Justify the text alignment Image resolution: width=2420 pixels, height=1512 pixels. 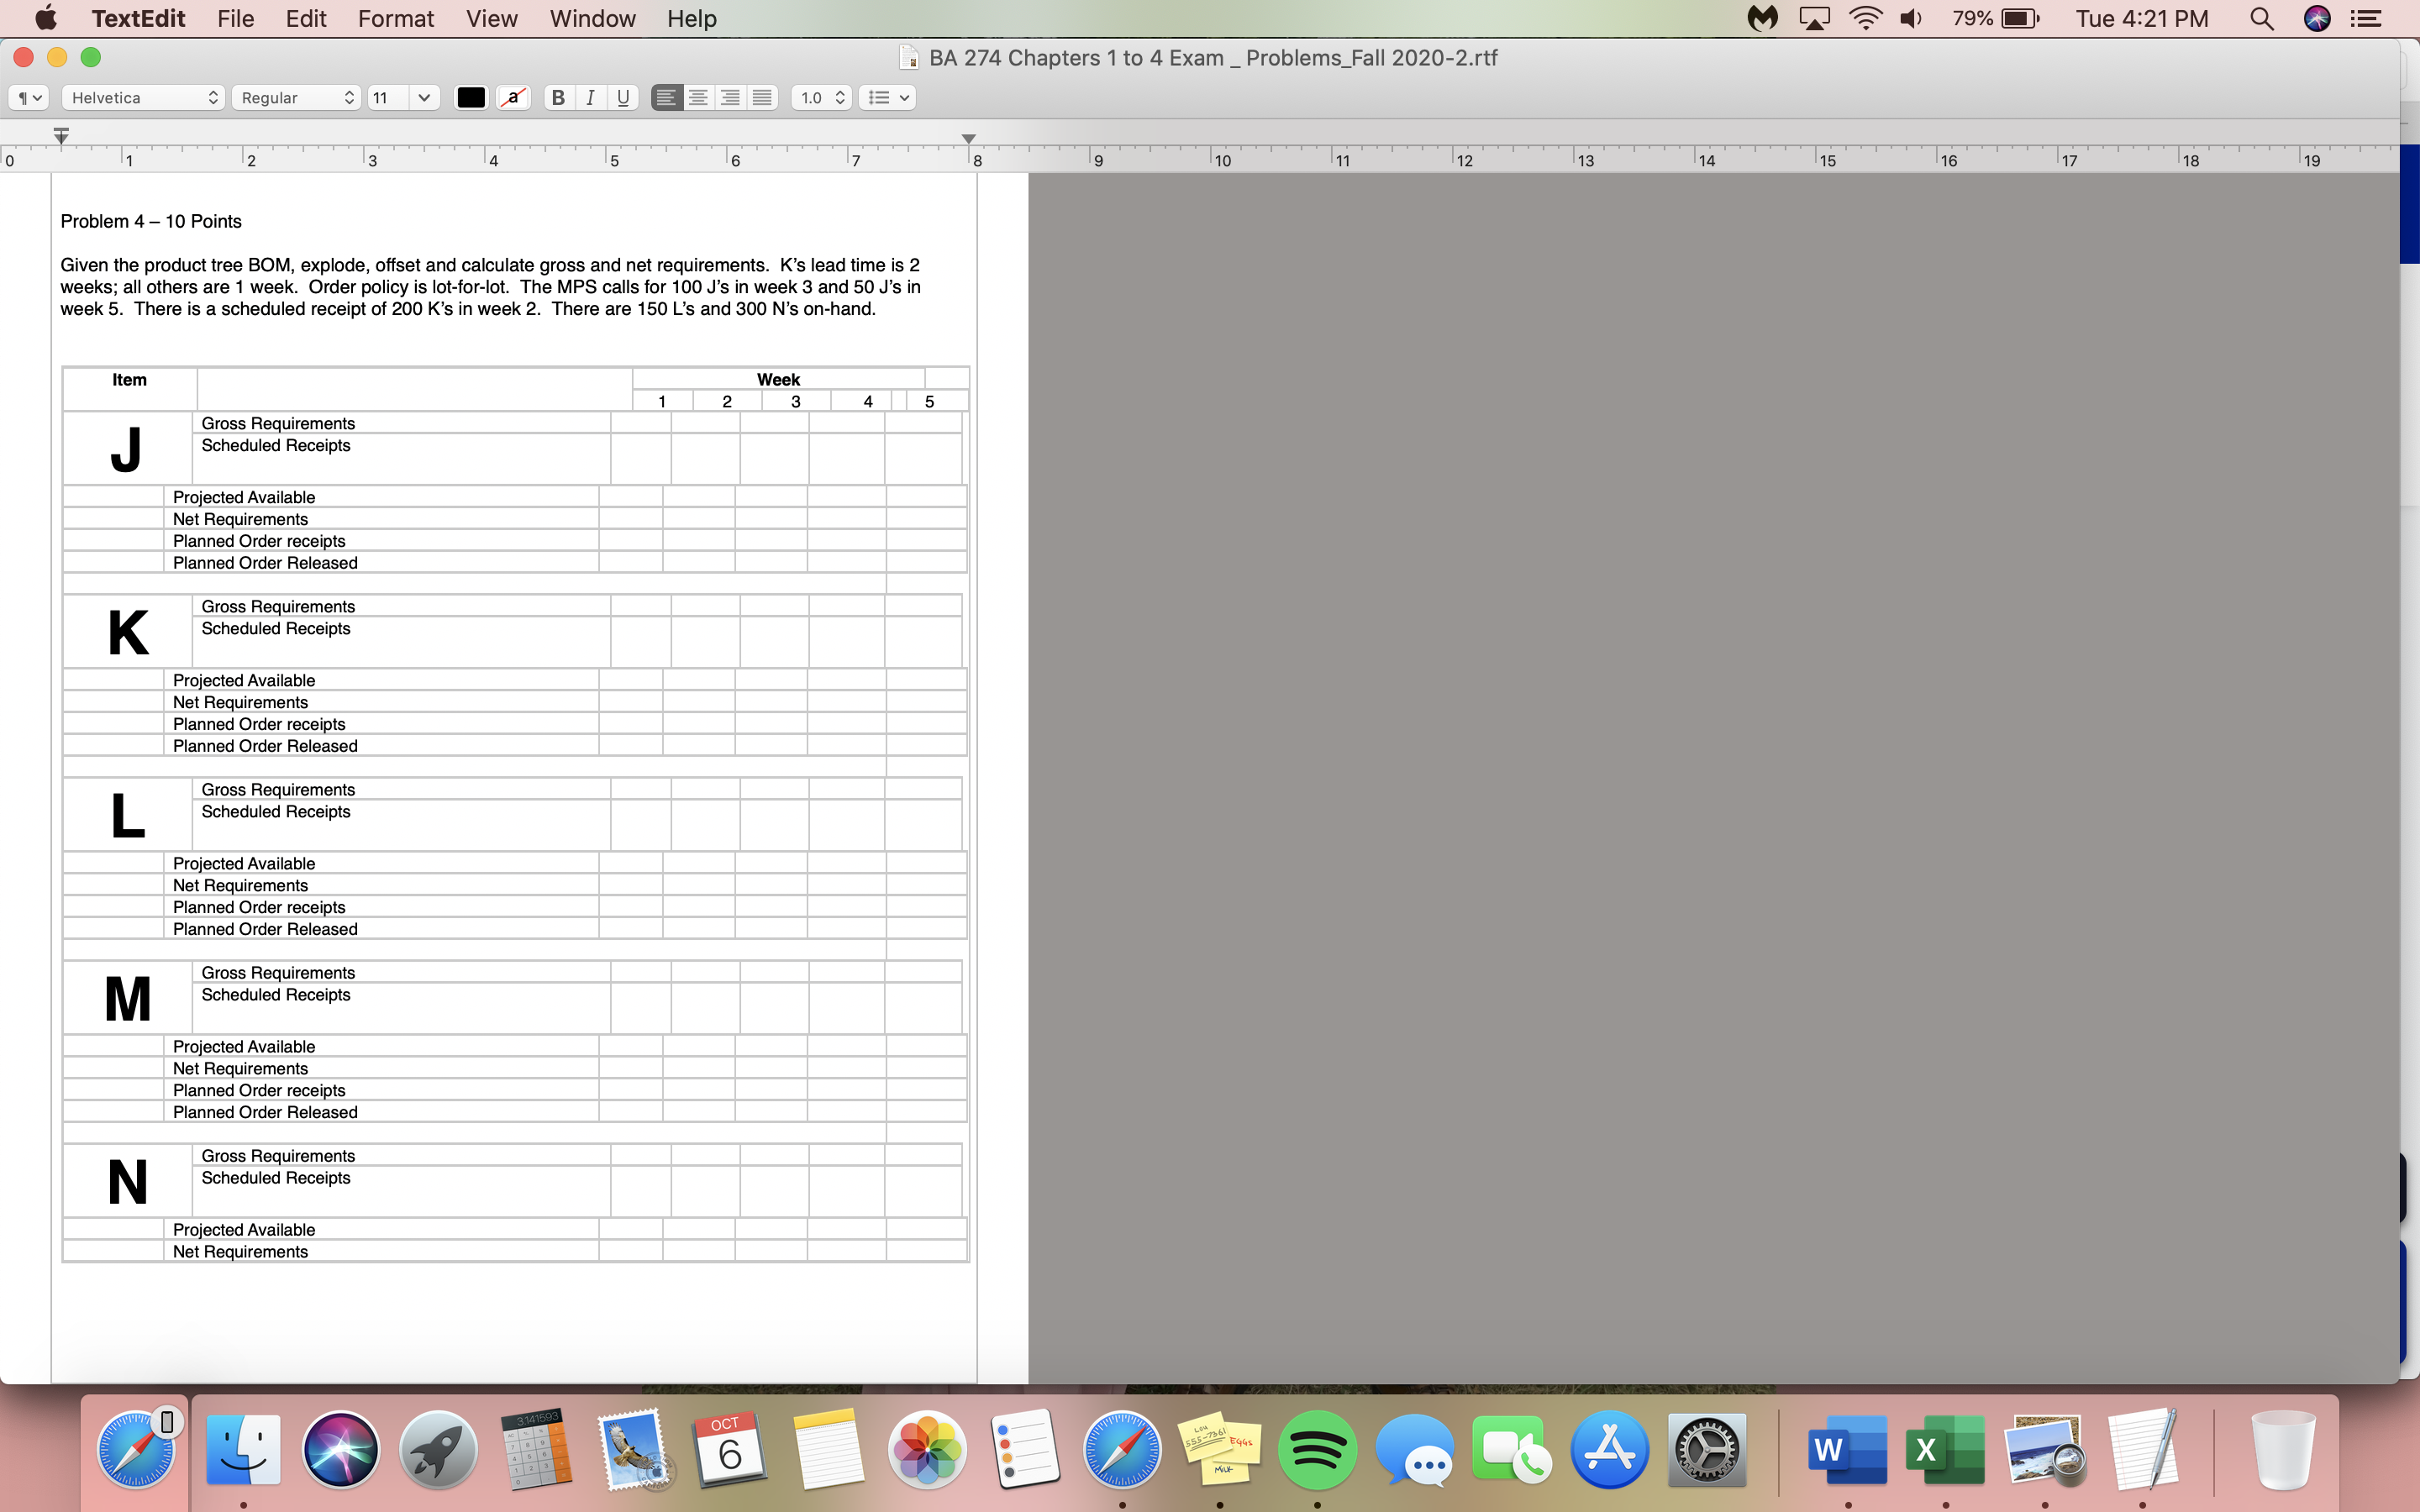point(763,97)
